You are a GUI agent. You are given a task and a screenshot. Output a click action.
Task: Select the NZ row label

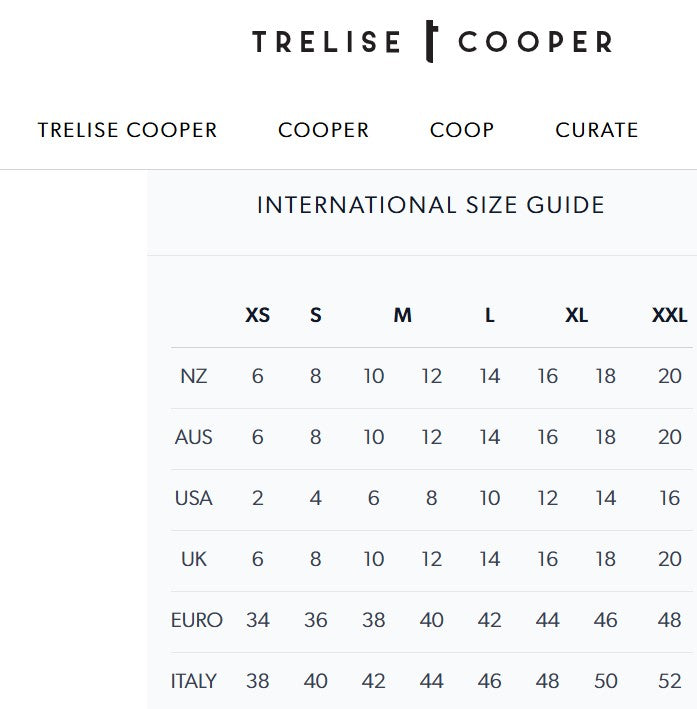tap(194, 377)
